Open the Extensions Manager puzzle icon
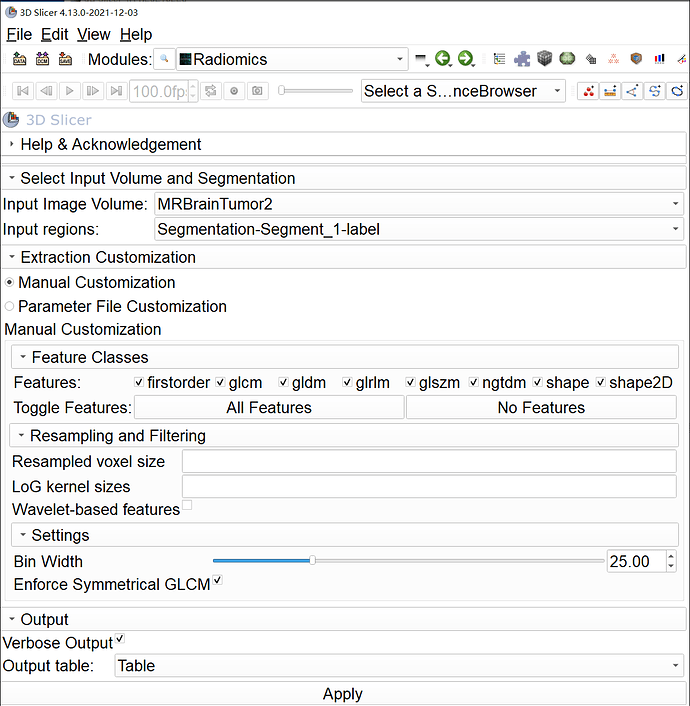This screenshot has width=690, height=706. (x=521, y=59)
